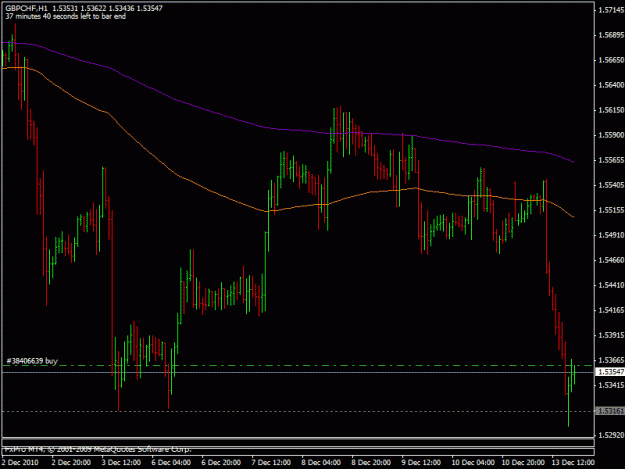This screenshot has width=625, height=469.
Task: Click the 1.53665 price axis label
Action: (611, 360)
